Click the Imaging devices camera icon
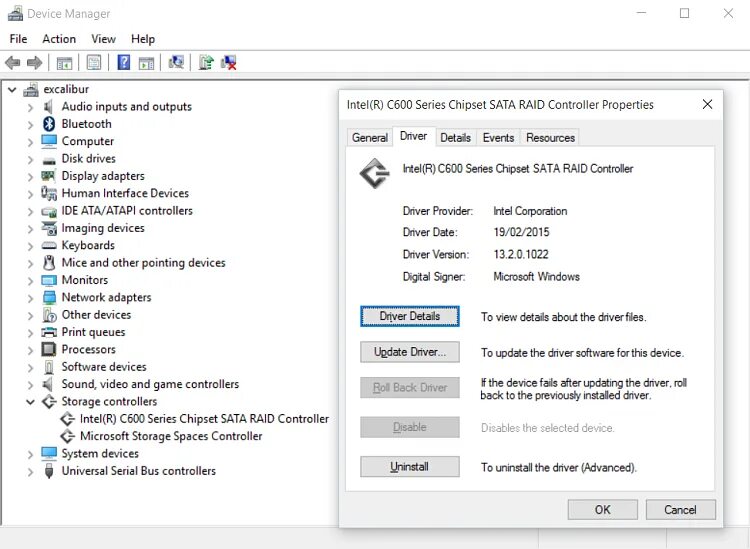 (49, 228)
